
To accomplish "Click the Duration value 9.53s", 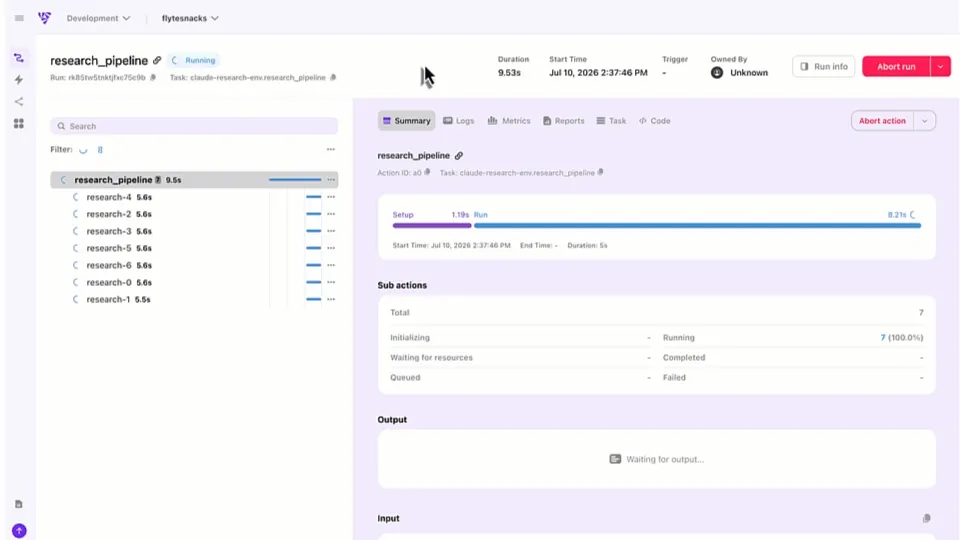I will 509,73.
